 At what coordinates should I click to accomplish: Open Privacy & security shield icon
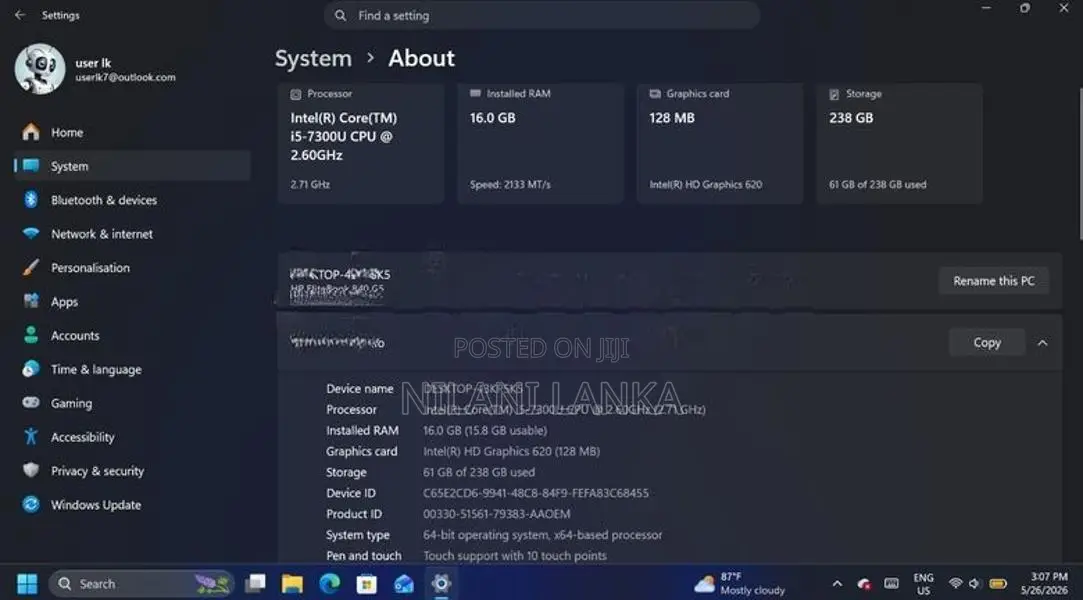(31, 470)
